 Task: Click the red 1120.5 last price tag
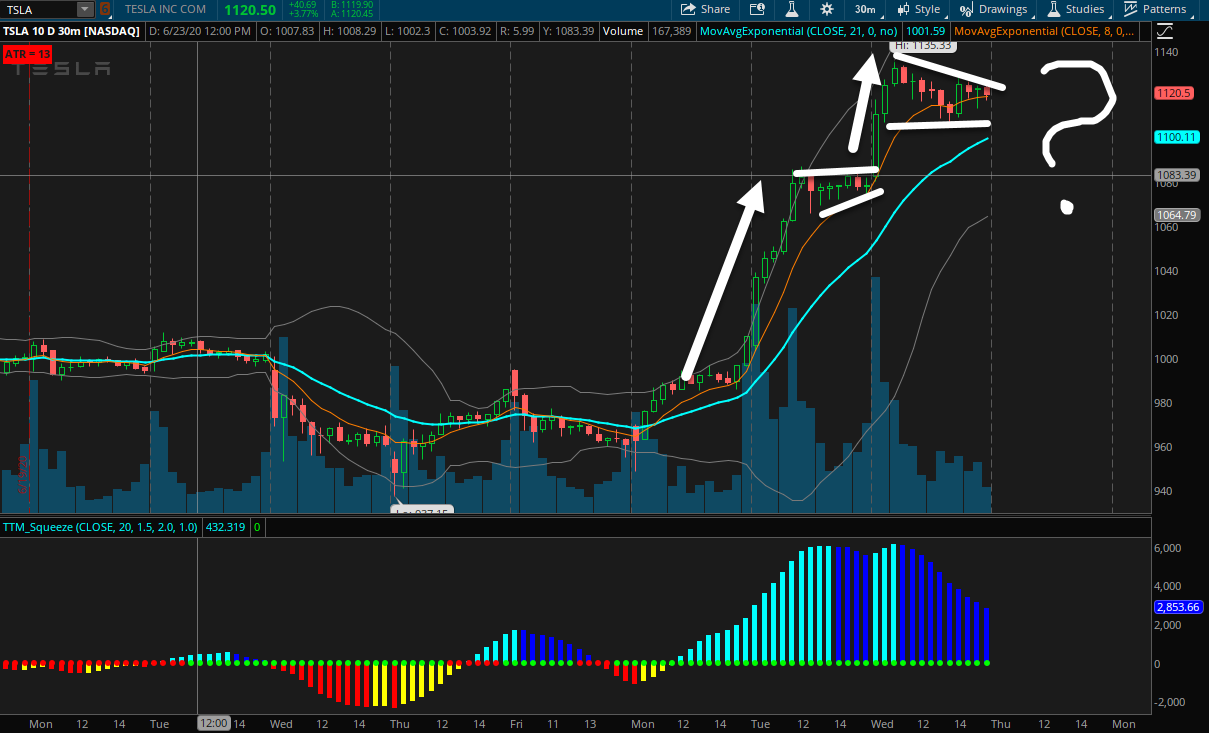(x=1175, y=93)
